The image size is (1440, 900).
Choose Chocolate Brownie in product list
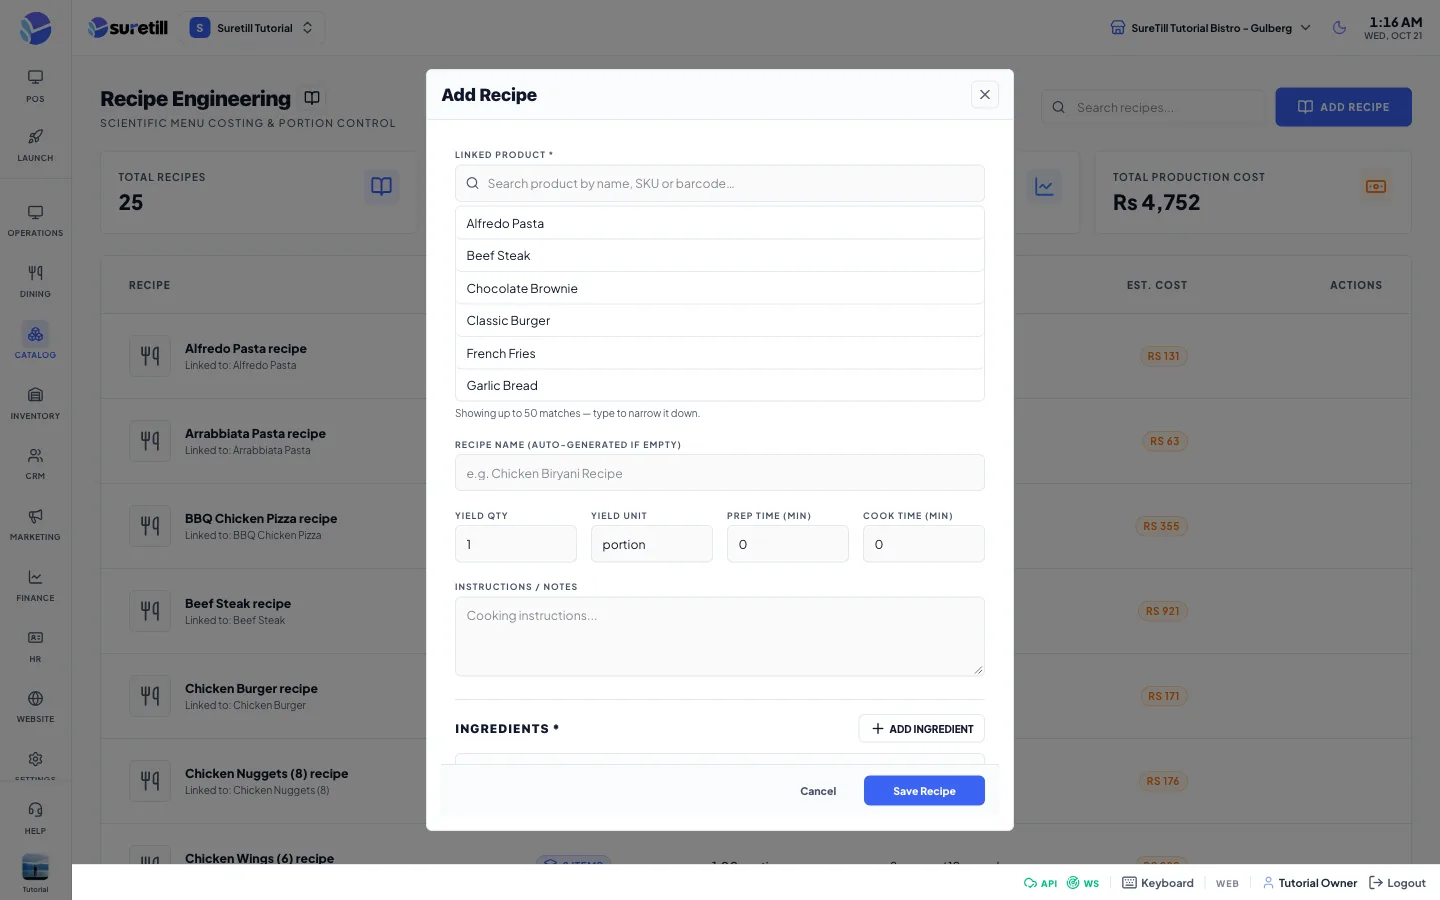click(x=720, y=288)
